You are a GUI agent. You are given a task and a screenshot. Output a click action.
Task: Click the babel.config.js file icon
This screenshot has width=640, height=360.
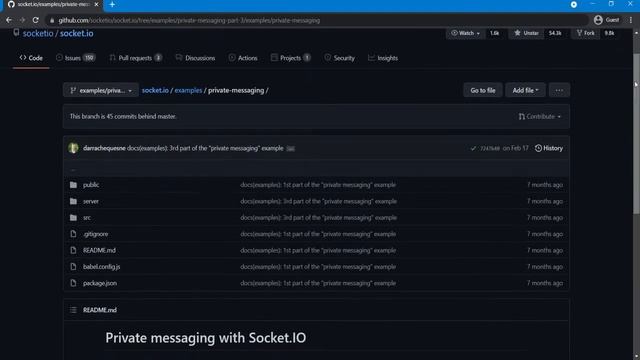(x=73, y=267)
